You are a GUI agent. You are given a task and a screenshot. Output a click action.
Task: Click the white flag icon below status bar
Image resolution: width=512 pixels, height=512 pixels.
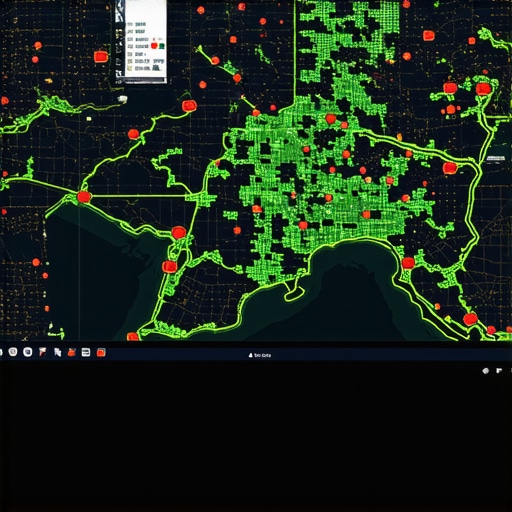(x=499, y=370)
